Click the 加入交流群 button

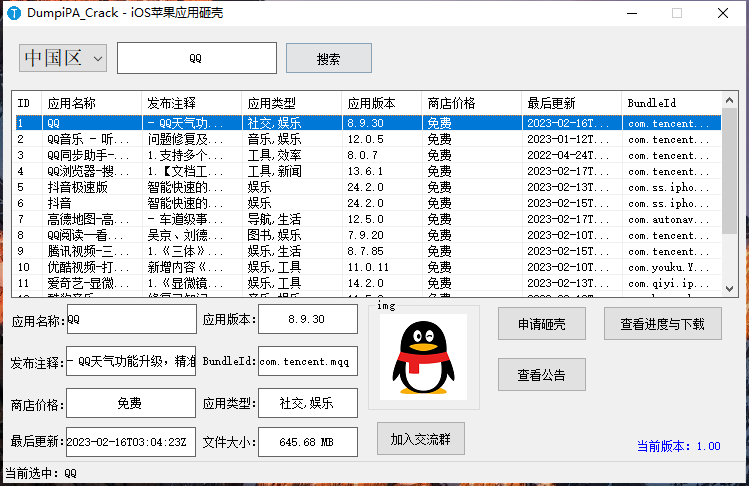click(x=421, y=439)
